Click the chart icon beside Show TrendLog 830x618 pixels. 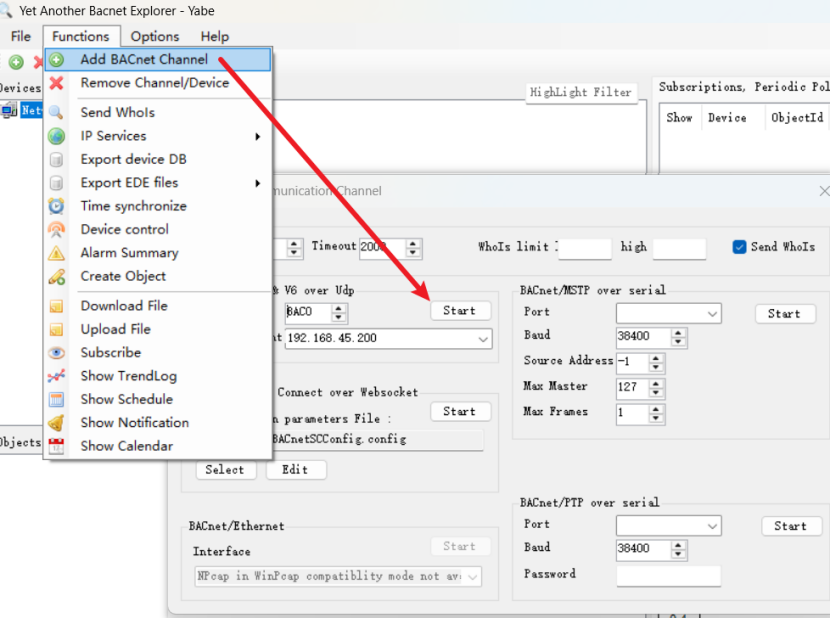[57, 376]
